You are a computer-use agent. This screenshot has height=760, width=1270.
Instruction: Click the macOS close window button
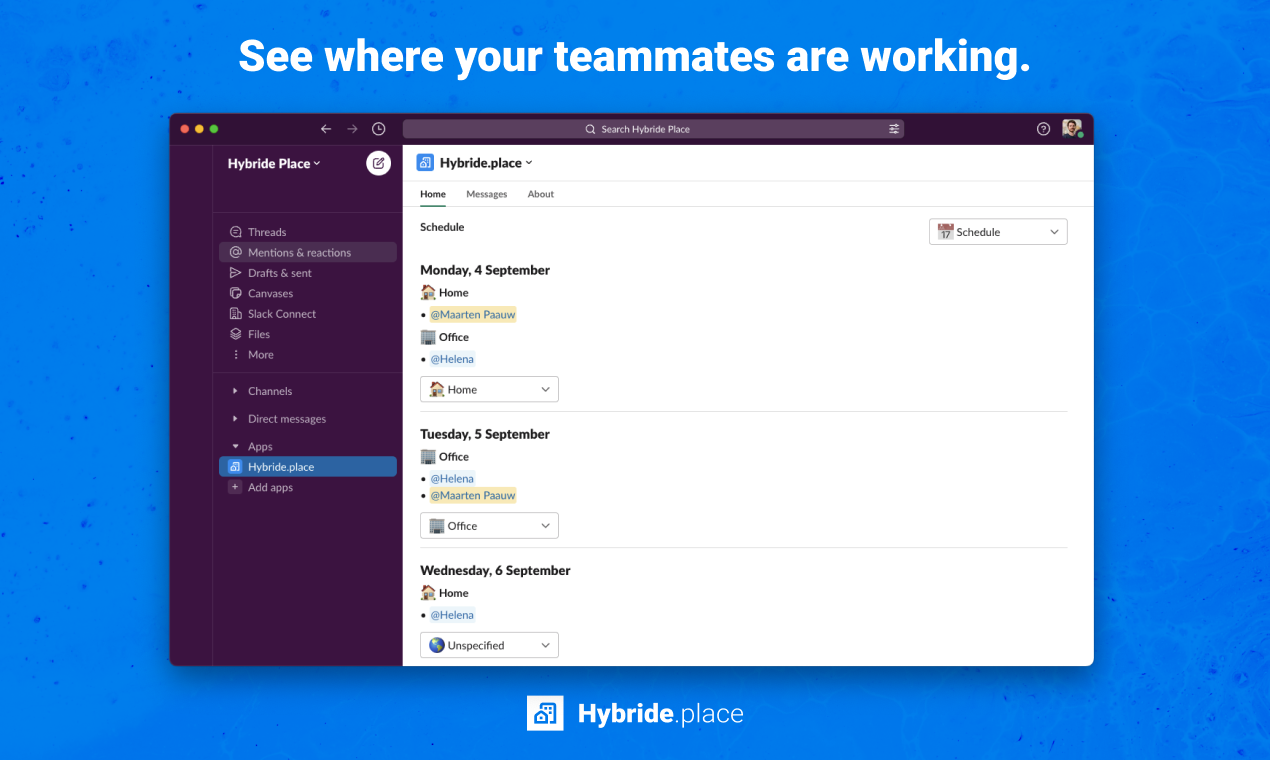click(184, 129)
